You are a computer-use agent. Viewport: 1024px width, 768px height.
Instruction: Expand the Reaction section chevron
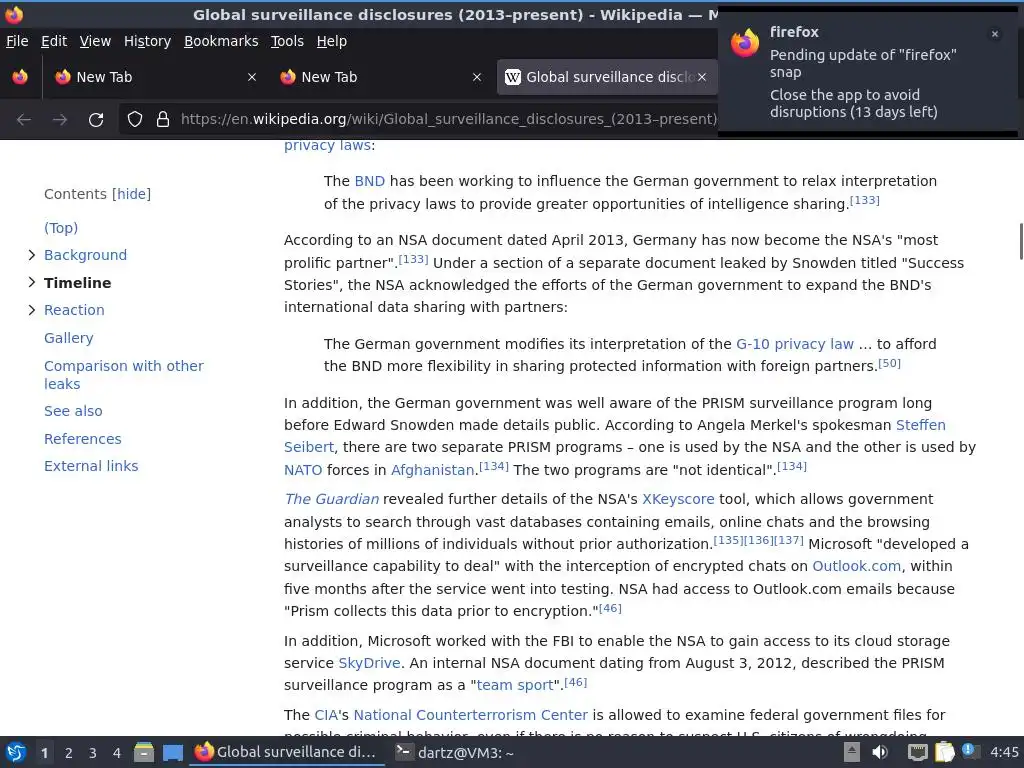point(31,310)
